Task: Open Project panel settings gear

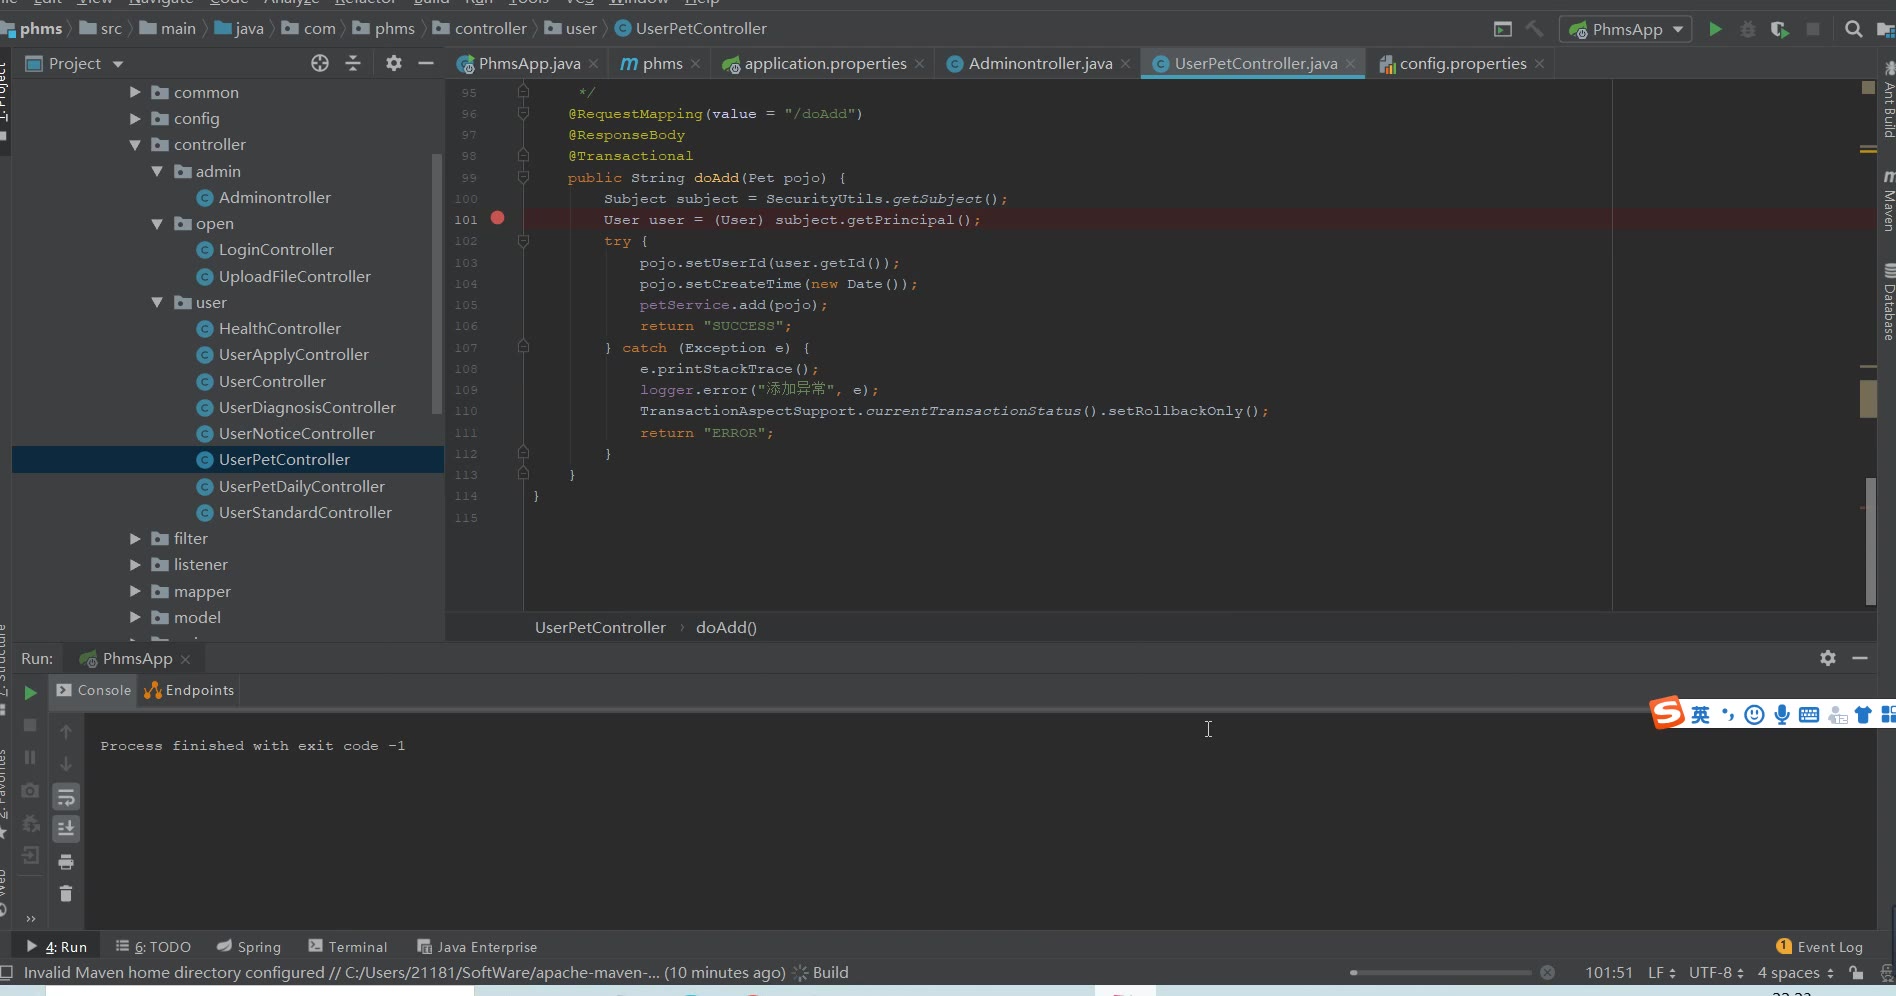Action: tap(394, 63)
